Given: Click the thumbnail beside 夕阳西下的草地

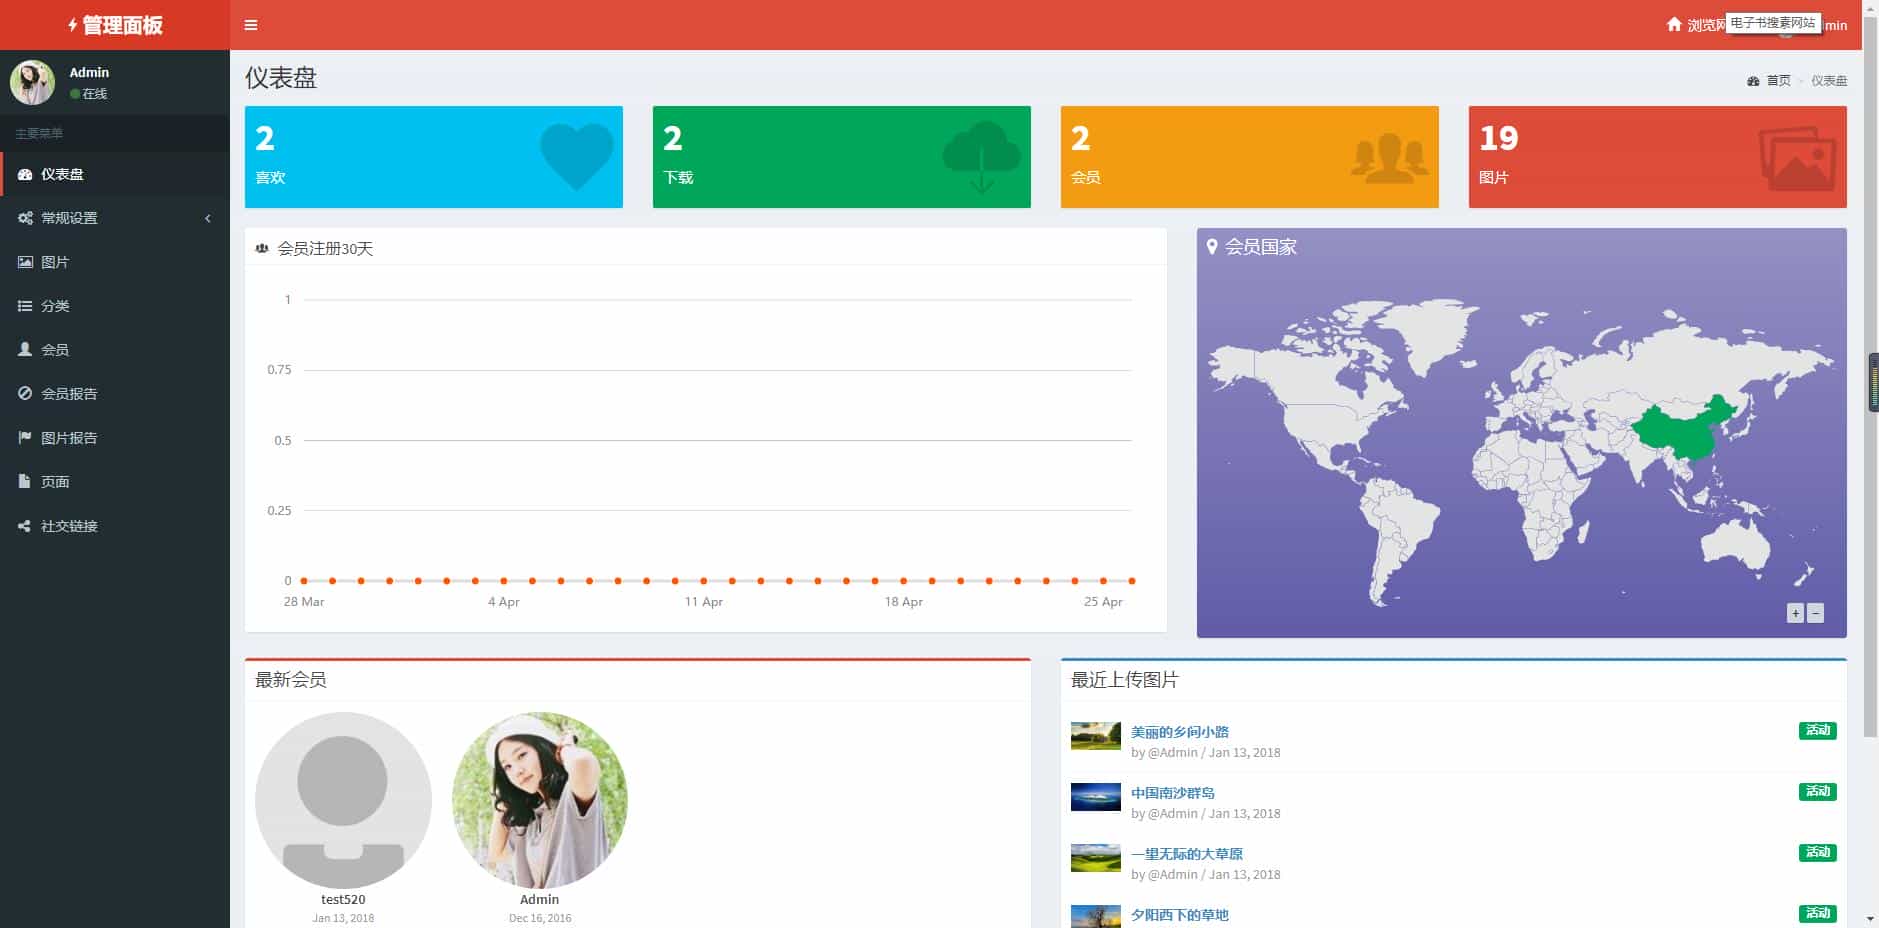Looking at the screenshot, I should point(1096,916).
